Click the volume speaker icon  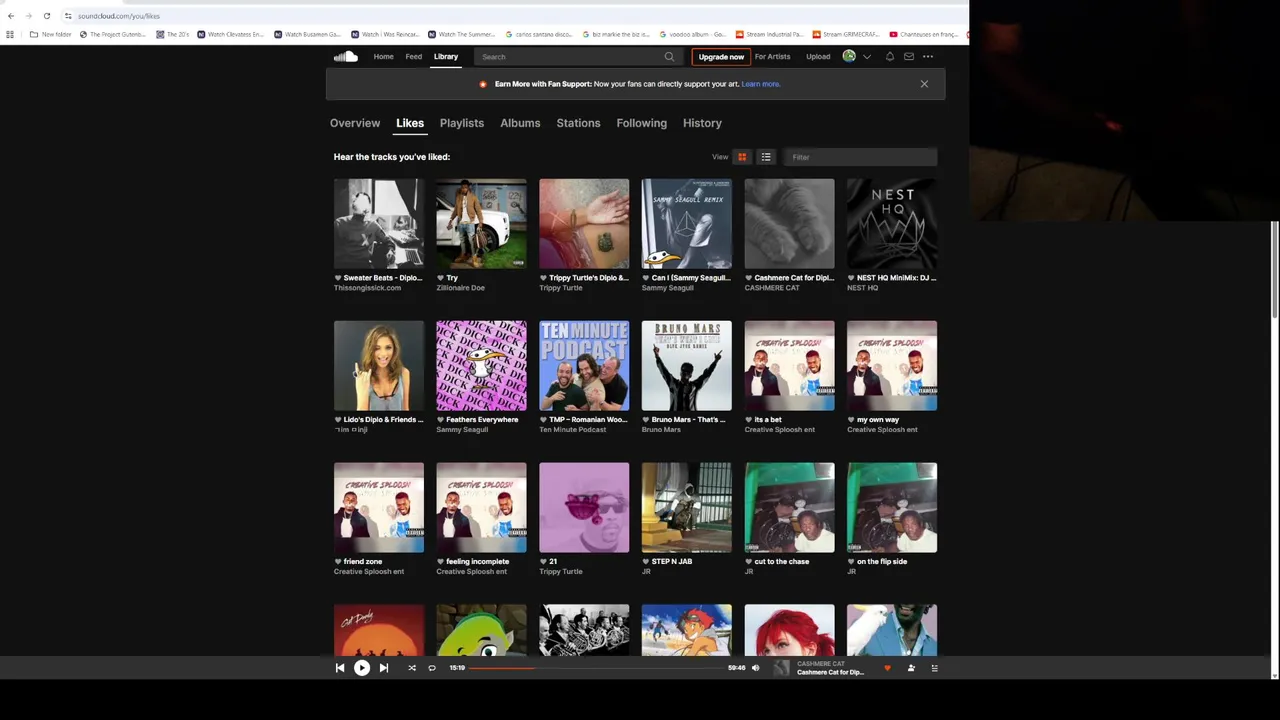point(756,668)
